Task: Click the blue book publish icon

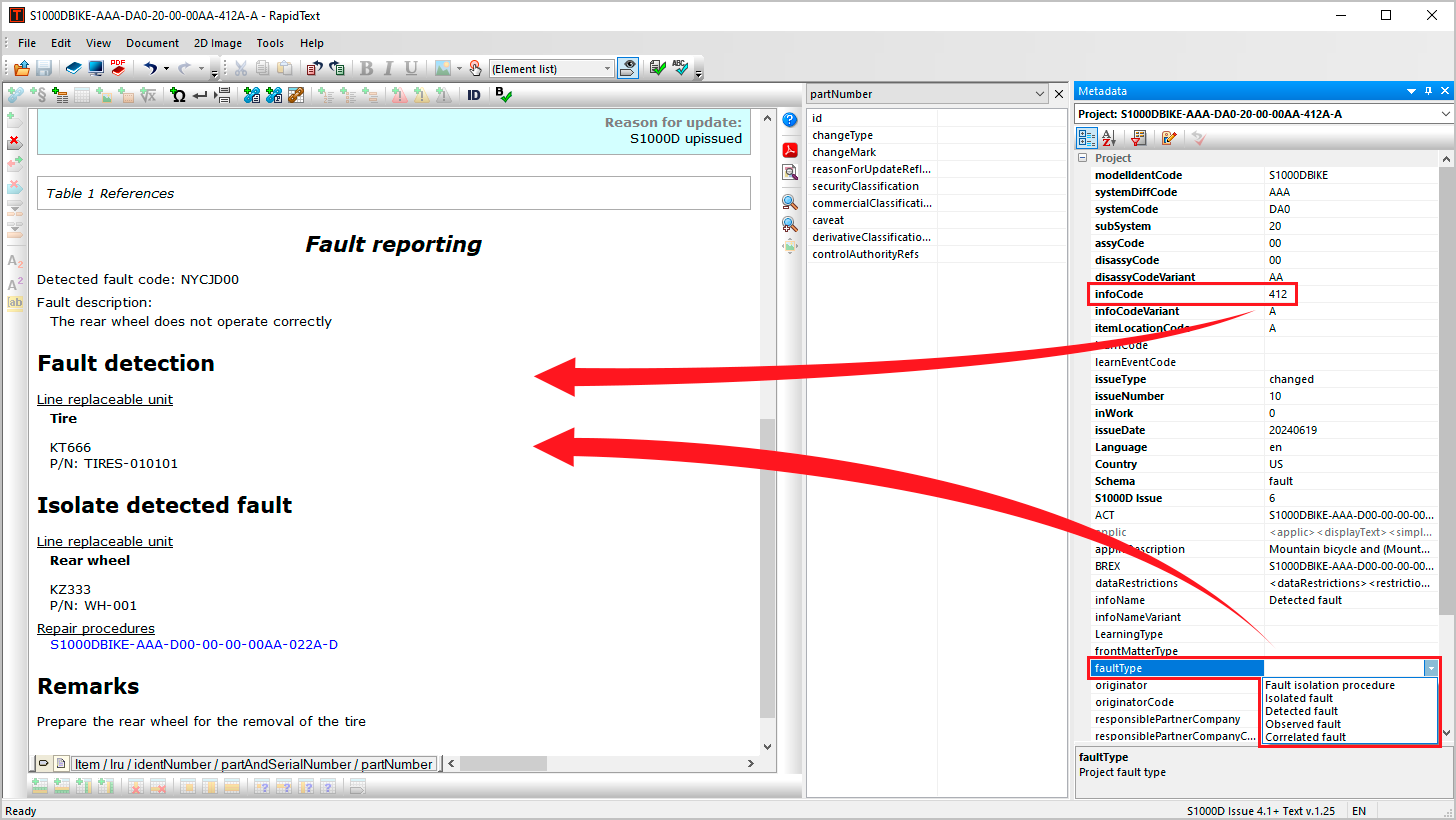Action: 74,68
